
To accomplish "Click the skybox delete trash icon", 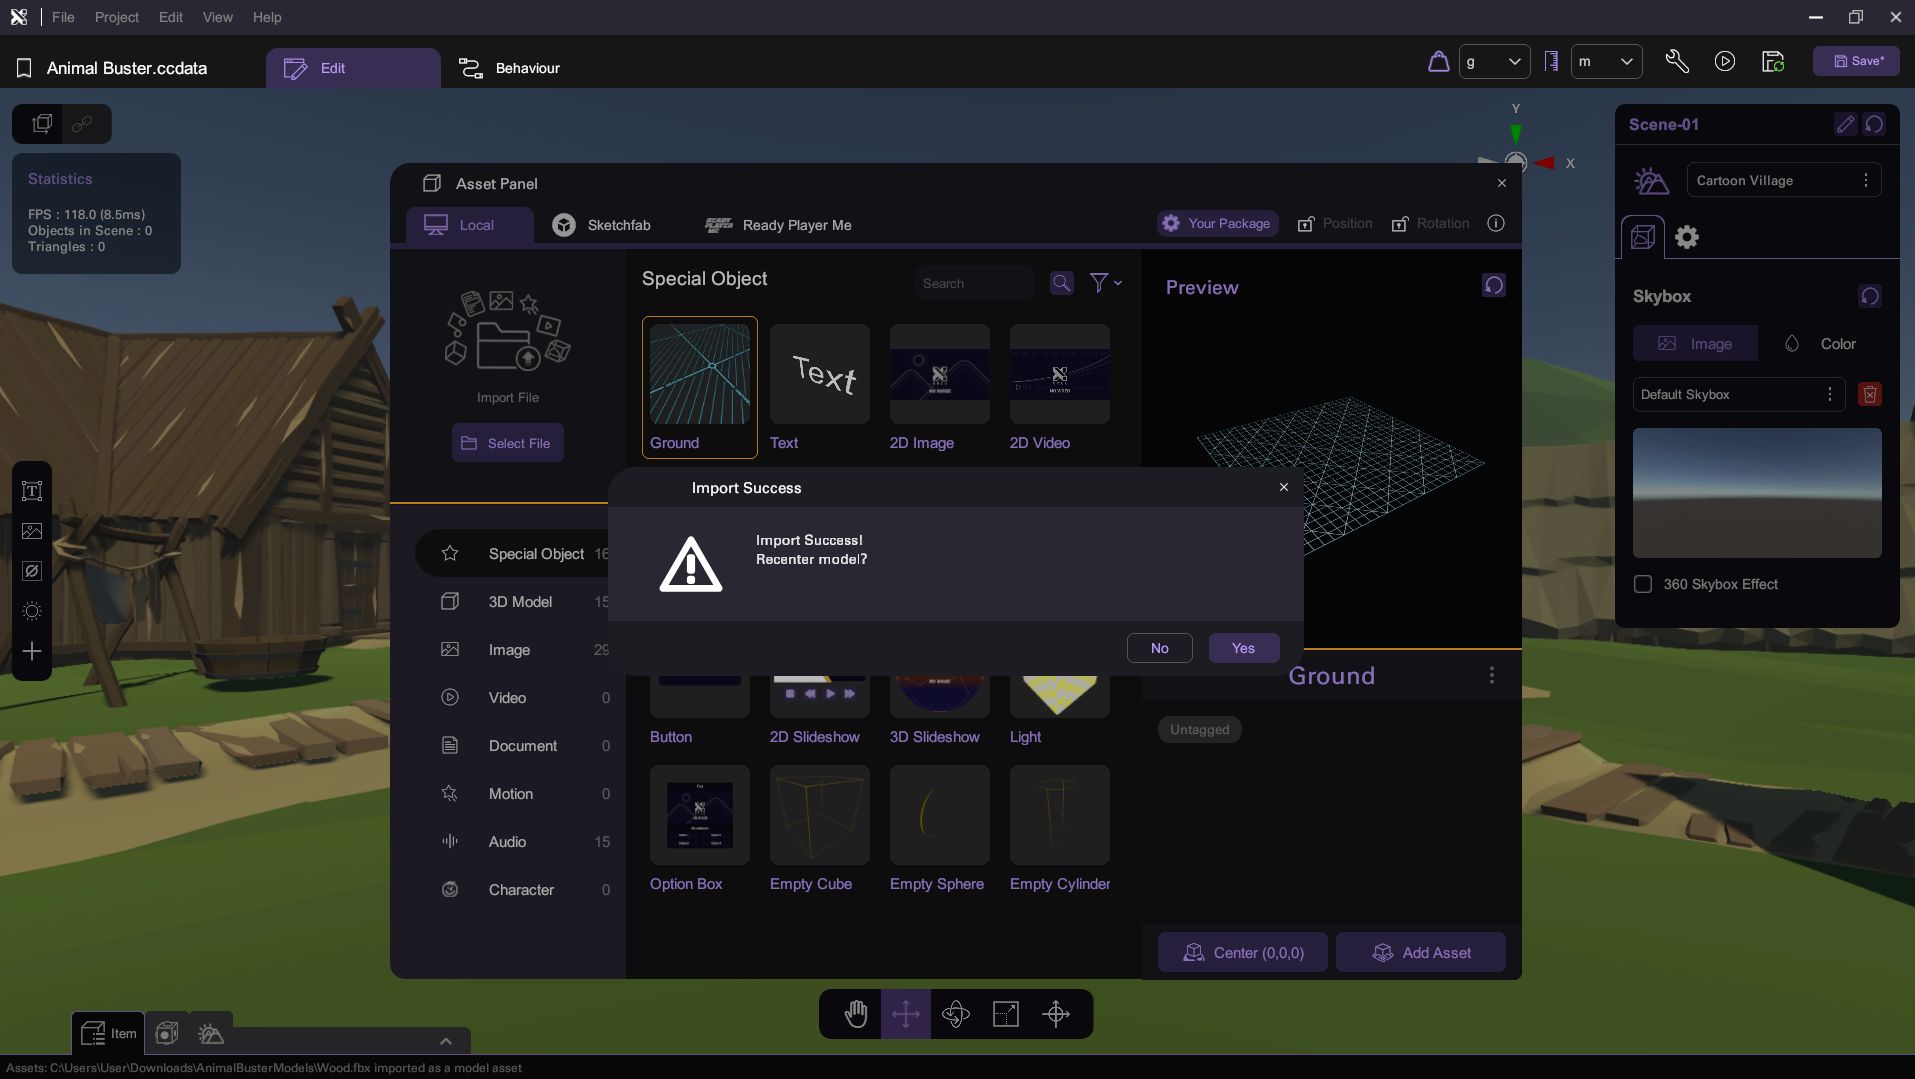I will click(x=1869, y=394).
